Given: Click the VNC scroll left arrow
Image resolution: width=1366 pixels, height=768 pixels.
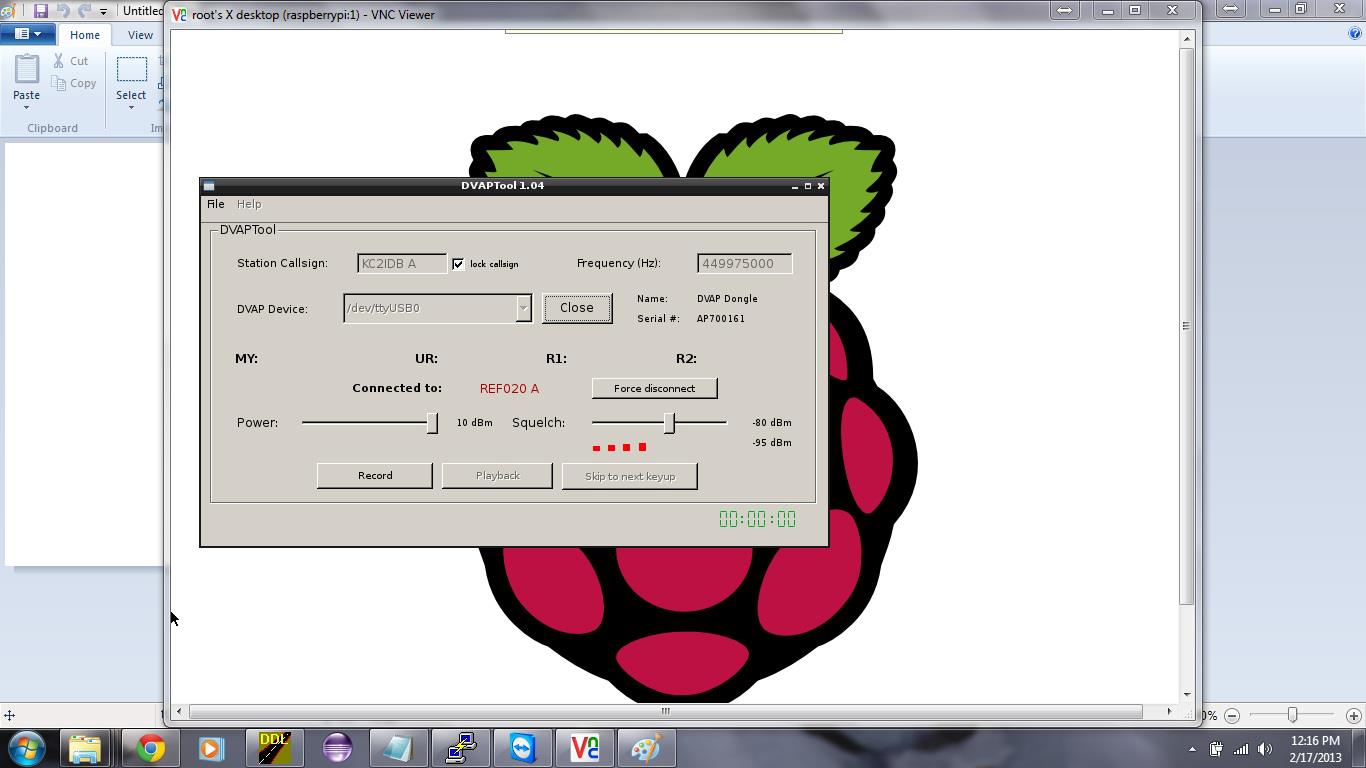Looking at the screenshot, I should tap(179, 712).
